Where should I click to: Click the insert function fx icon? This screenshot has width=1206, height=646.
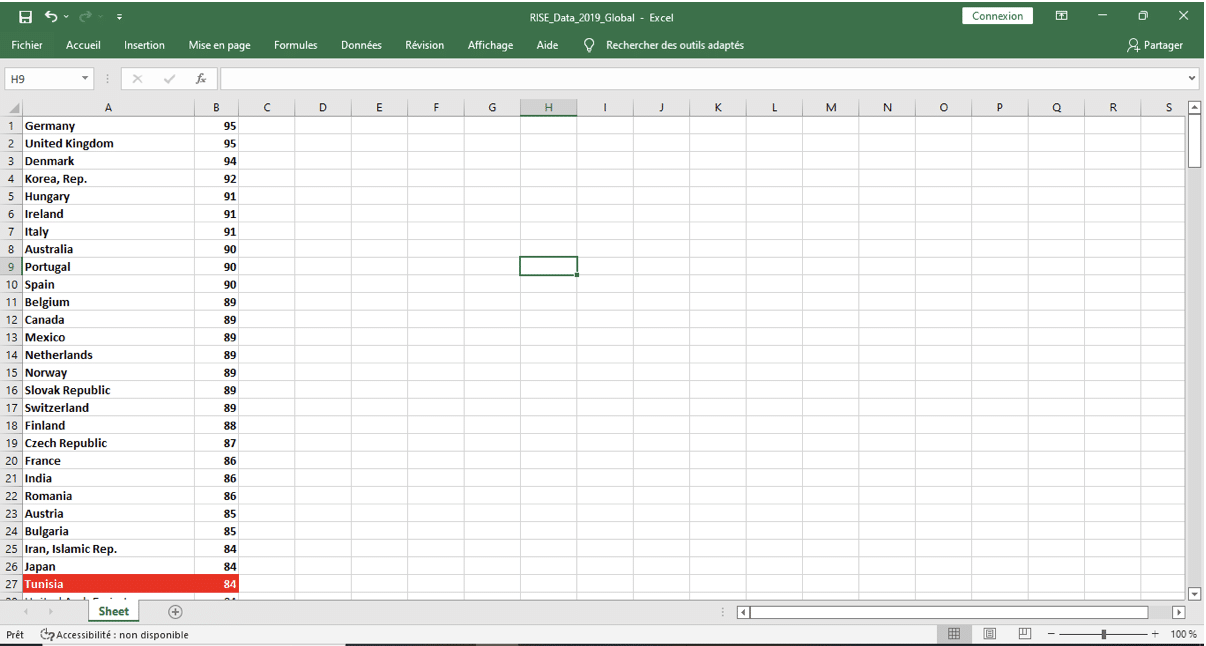201,79
